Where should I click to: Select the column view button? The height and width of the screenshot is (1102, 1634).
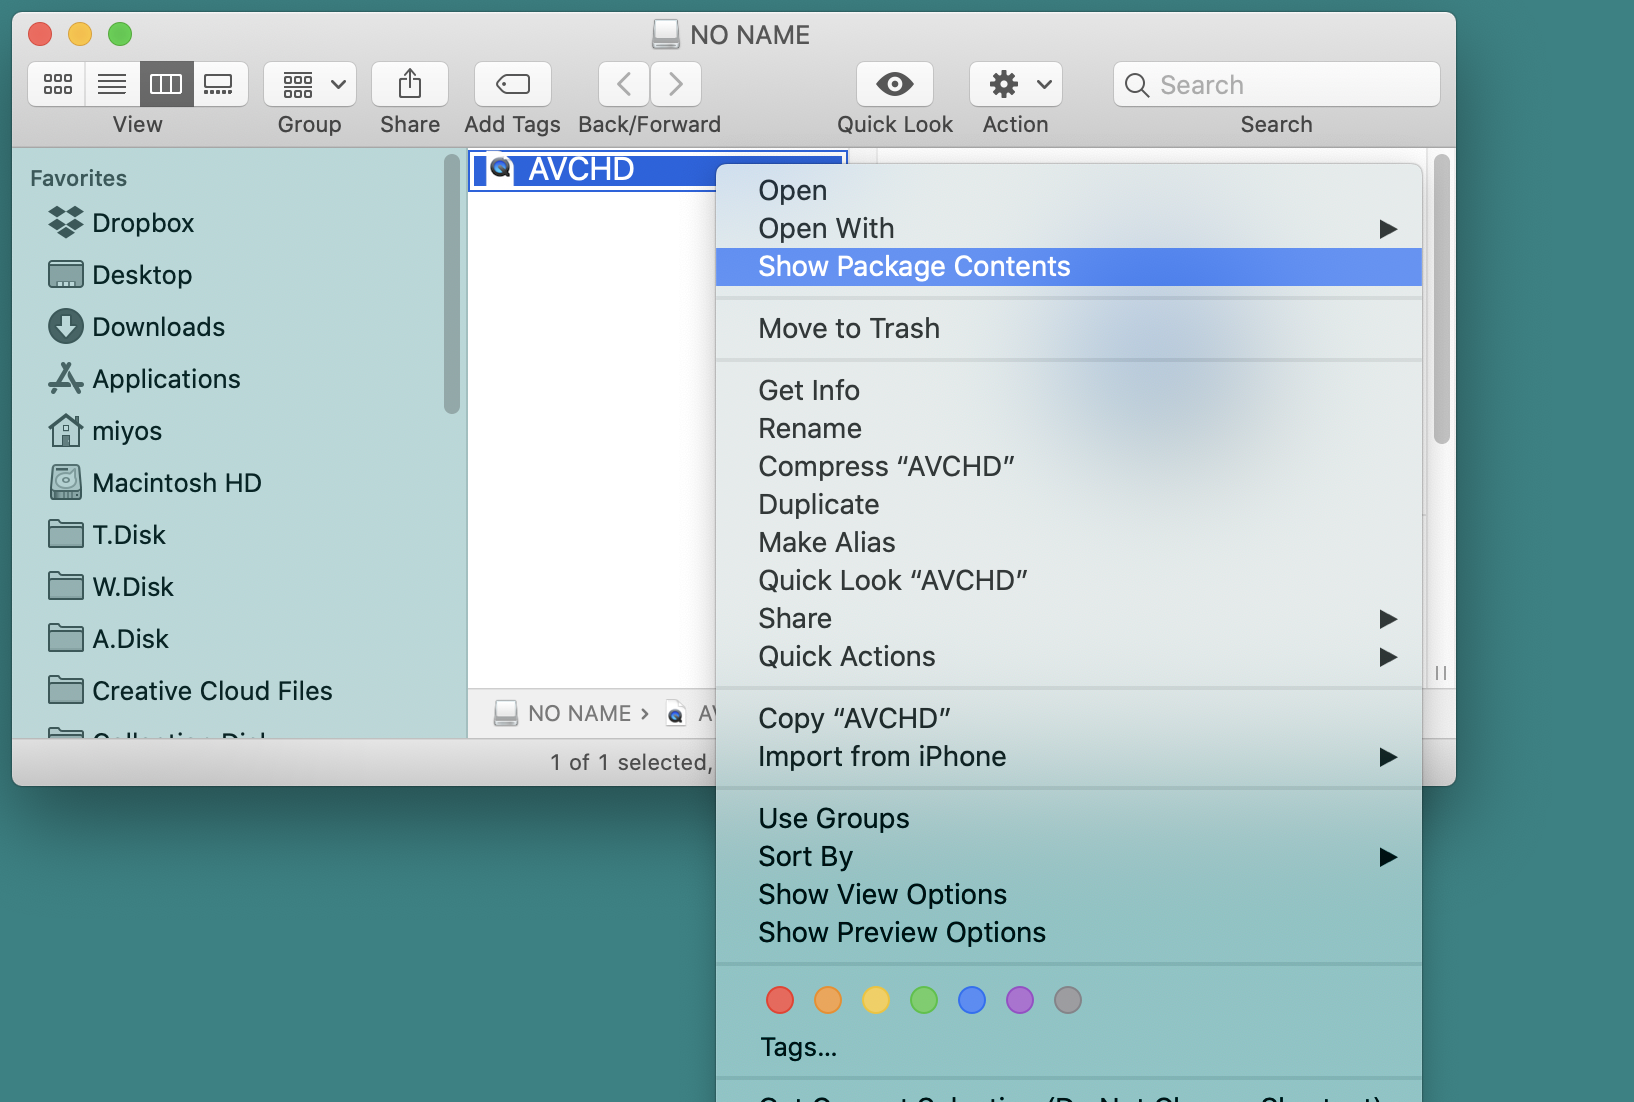pyautogui.click(x=166, y=84)
